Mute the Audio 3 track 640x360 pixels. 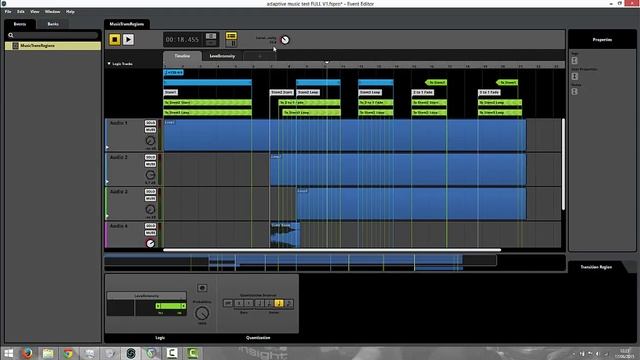[150, 198]
